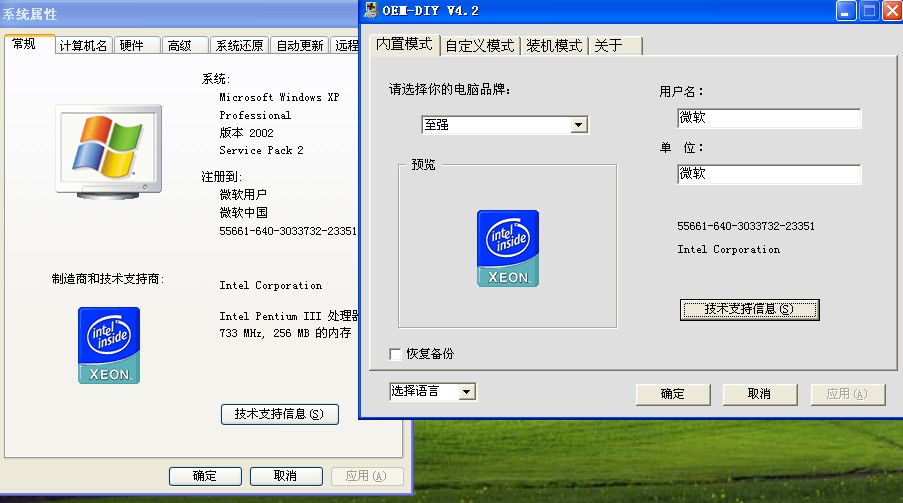Open the 自动更新 tab in System Properties
The height and width of the screenshot is (503, 903).
[x=299, y=46]
